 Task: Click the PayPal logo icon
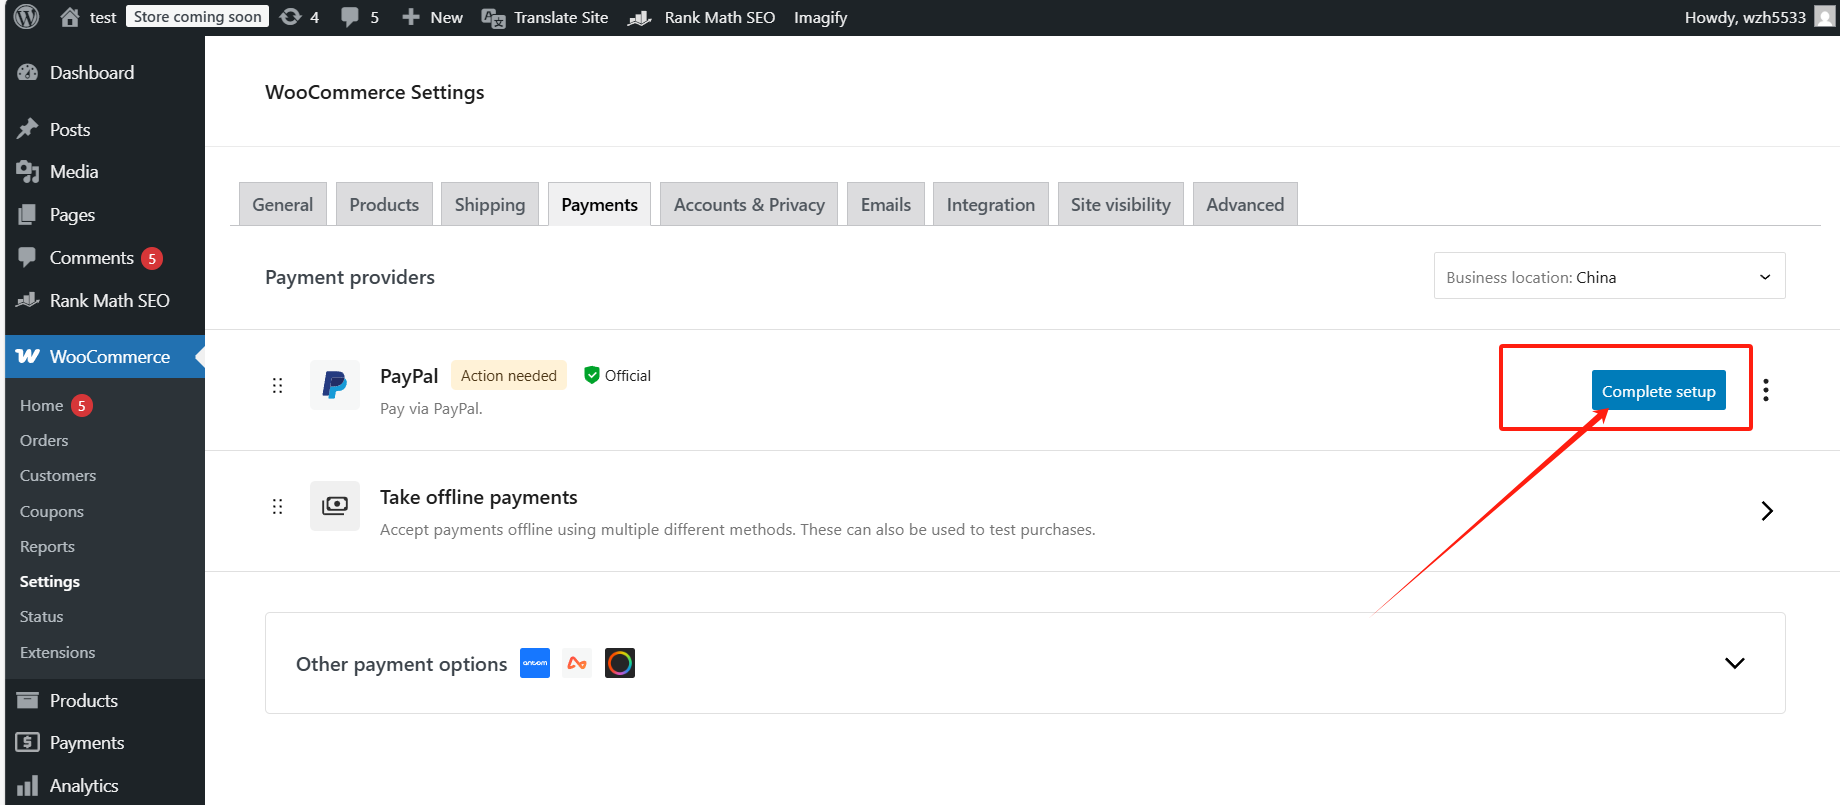(x=335, y=385)
